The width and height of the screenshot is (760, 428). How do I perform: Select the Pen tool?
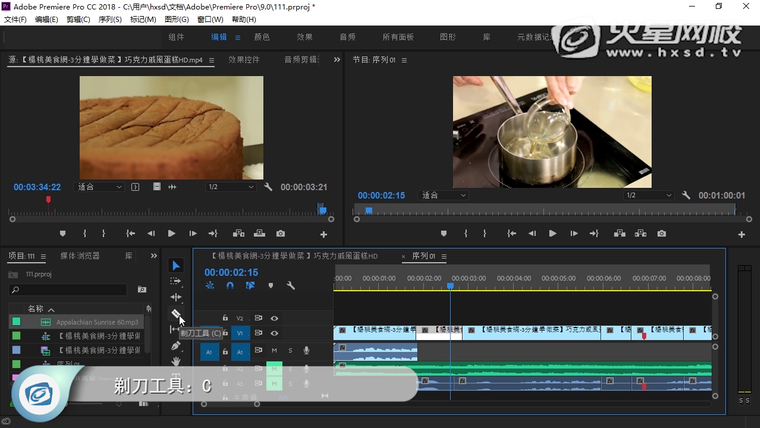pyautogui.click(x=176, y=346)
